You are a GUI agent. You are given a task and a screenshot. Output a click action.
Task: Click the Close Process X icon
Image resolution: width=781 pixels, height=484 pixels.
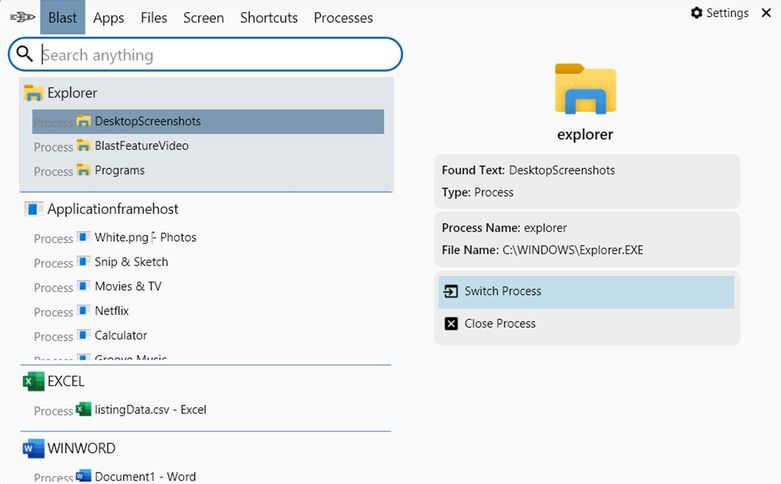click(x=450, y=323)
